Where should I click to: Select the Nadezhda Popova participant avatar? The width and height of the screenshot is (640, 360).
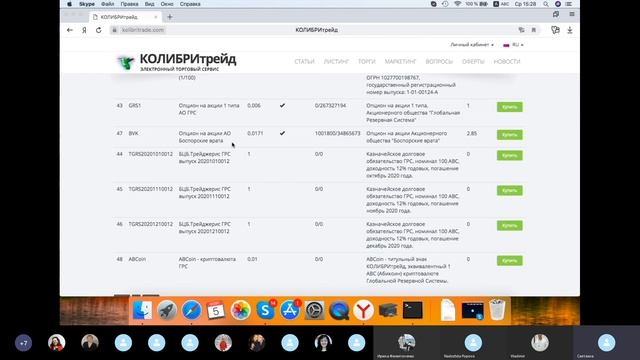point(473,342)
